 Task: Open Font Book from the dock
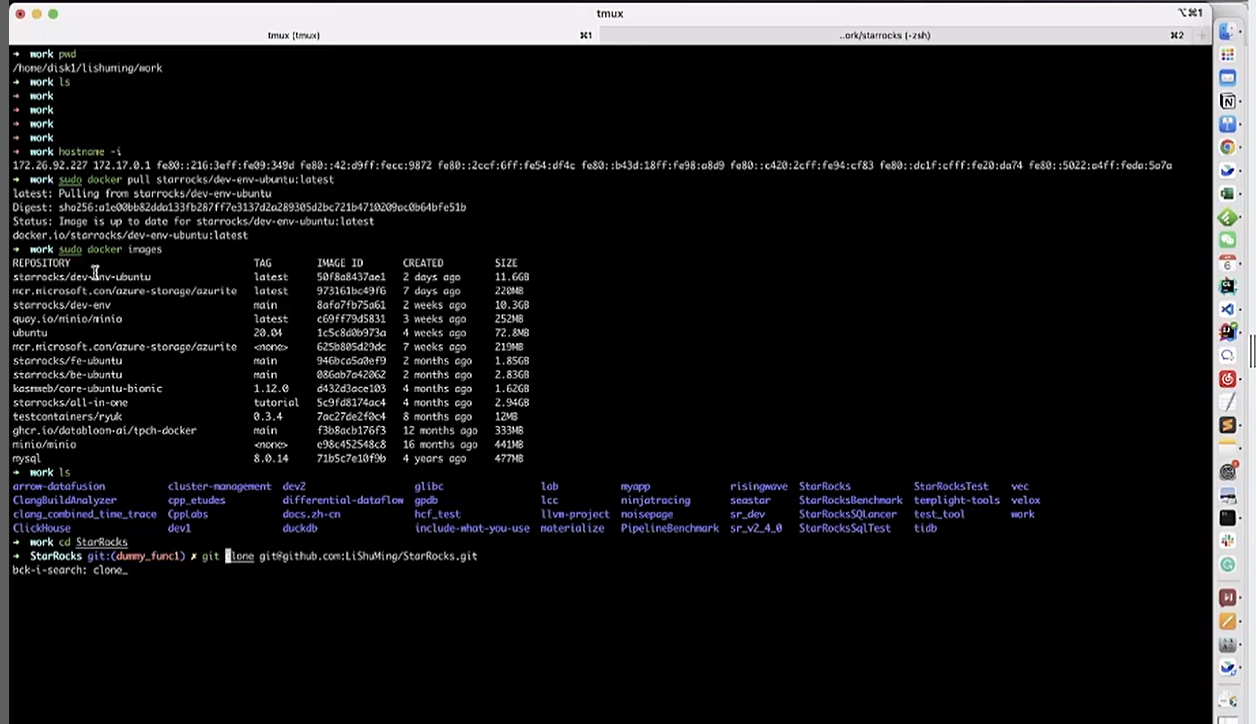(x=1227, y=644)
